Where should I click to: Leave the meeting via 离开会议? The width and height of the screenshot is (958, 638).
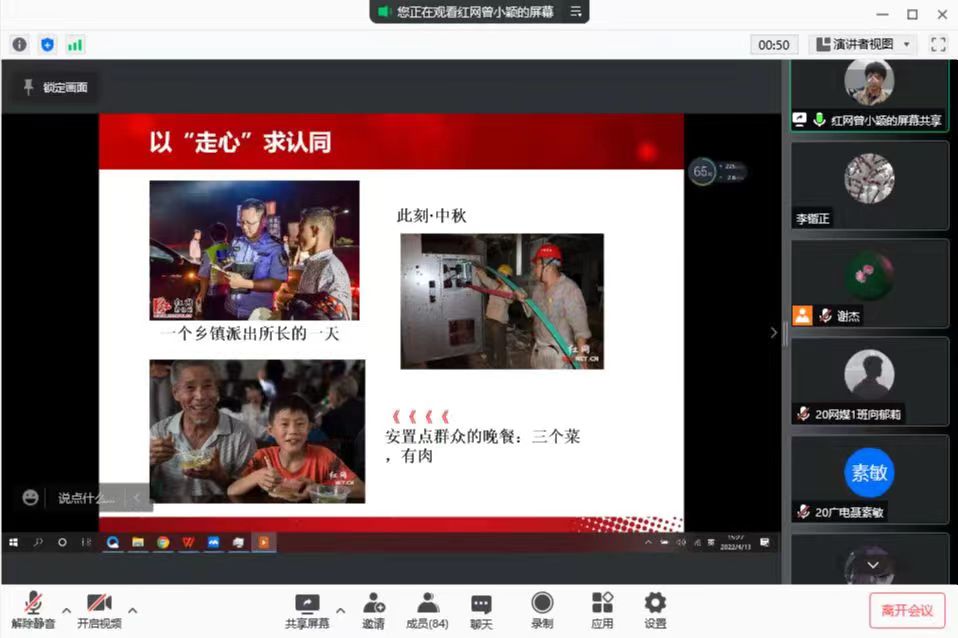click(x=908, y=610)
